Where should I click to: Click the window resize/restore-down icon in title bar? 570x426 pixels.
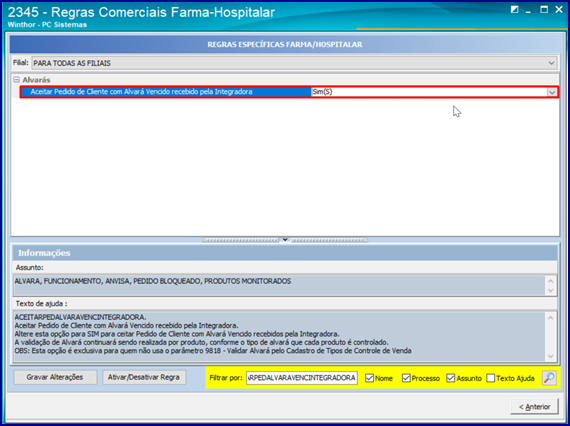514,10
